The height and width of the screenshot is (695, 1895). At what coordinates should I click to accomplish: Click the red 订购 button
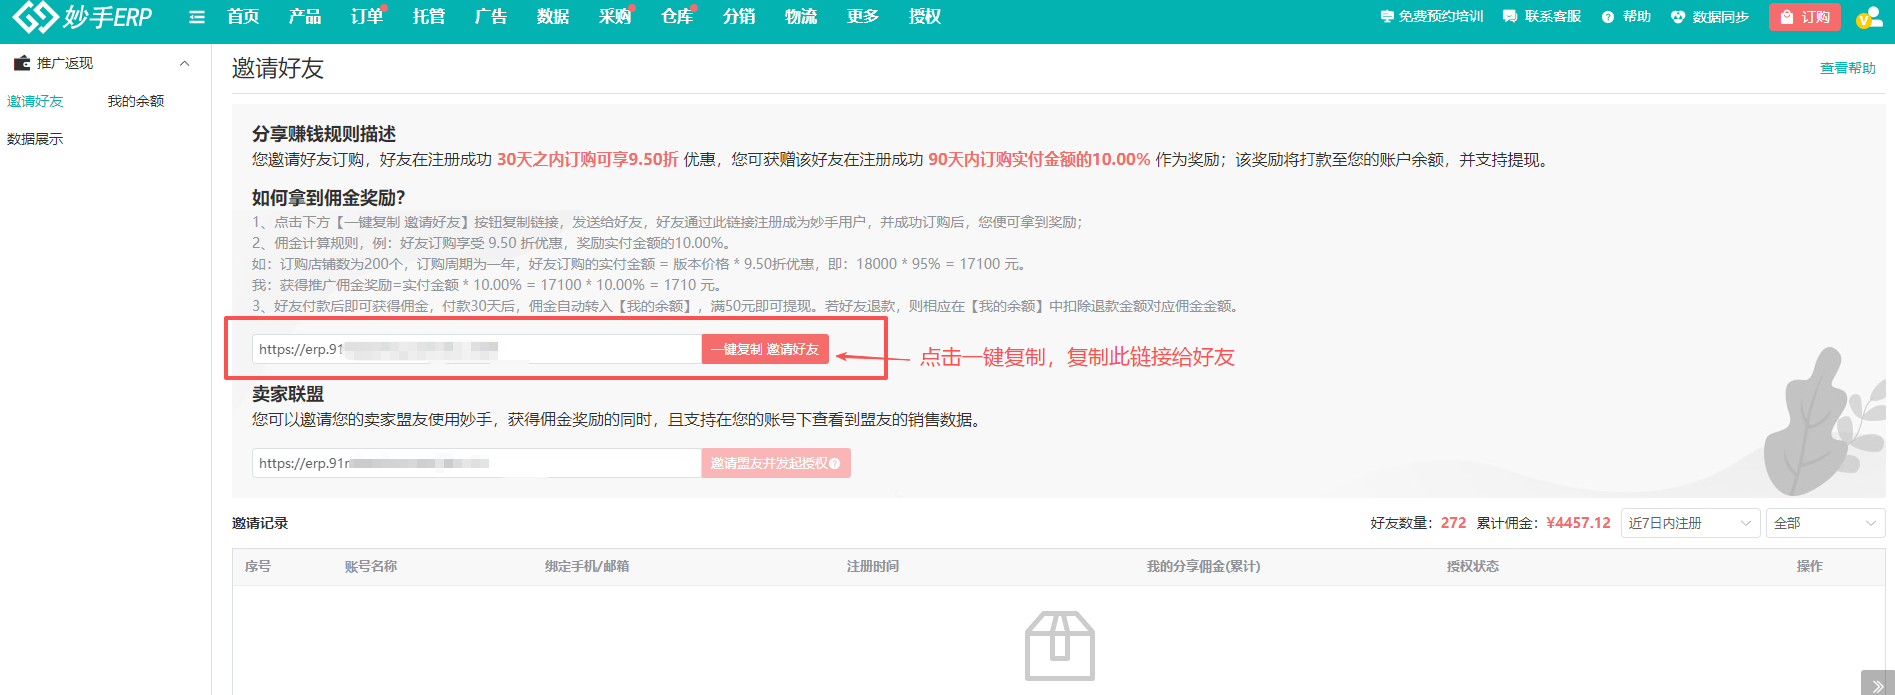(1805, 17)
